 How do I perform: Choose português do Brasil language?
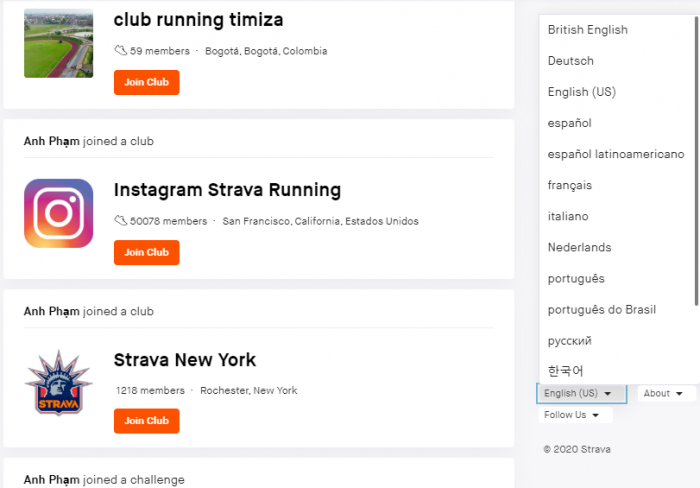coord(602,310)
